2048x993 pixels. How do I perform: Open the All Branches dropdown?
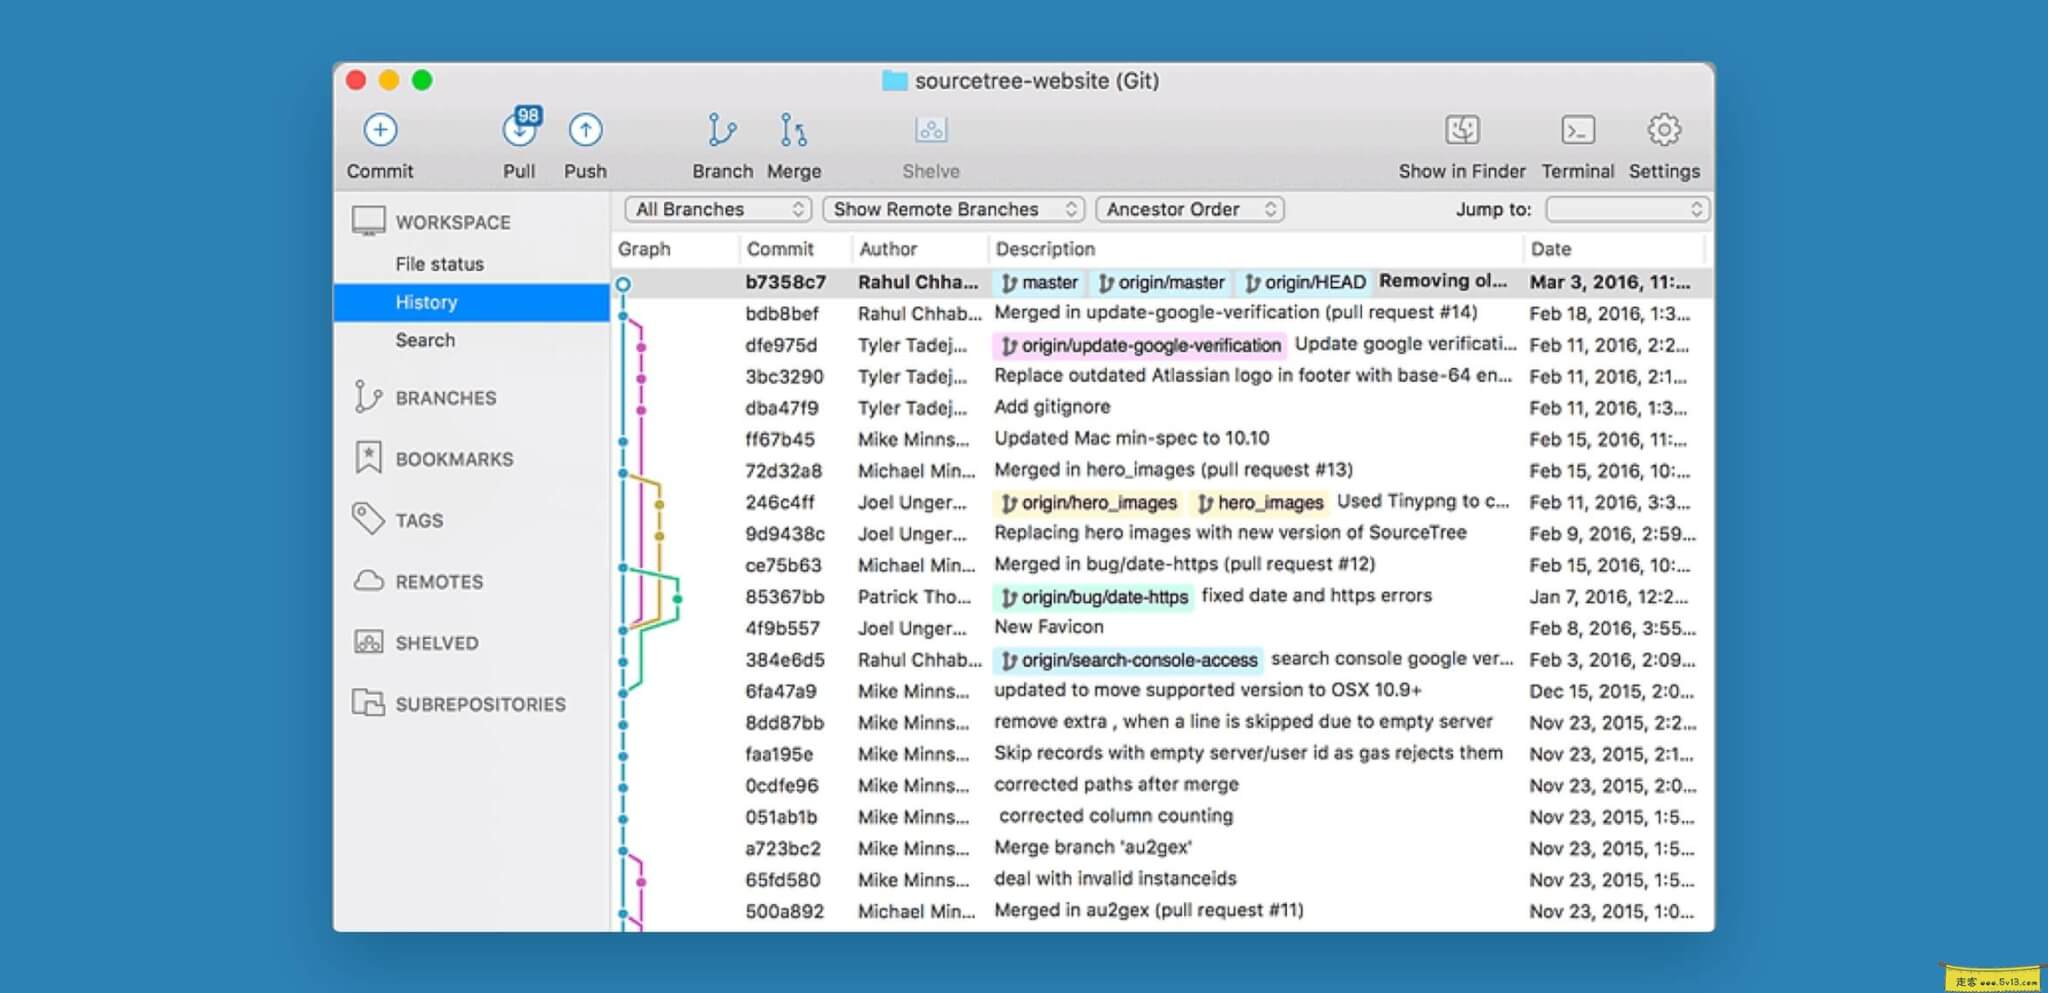coord(716,209)
